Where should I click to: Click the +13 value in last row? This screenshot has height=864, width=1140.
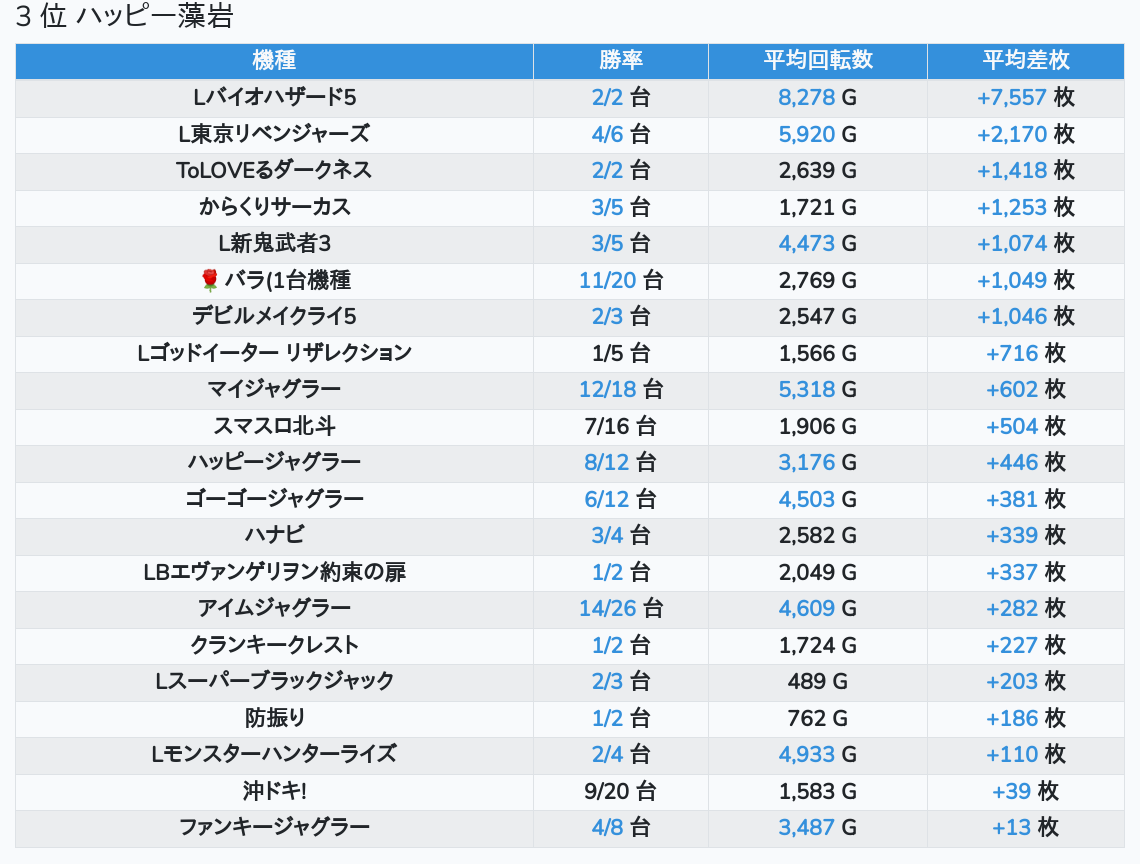(1011, 827)
